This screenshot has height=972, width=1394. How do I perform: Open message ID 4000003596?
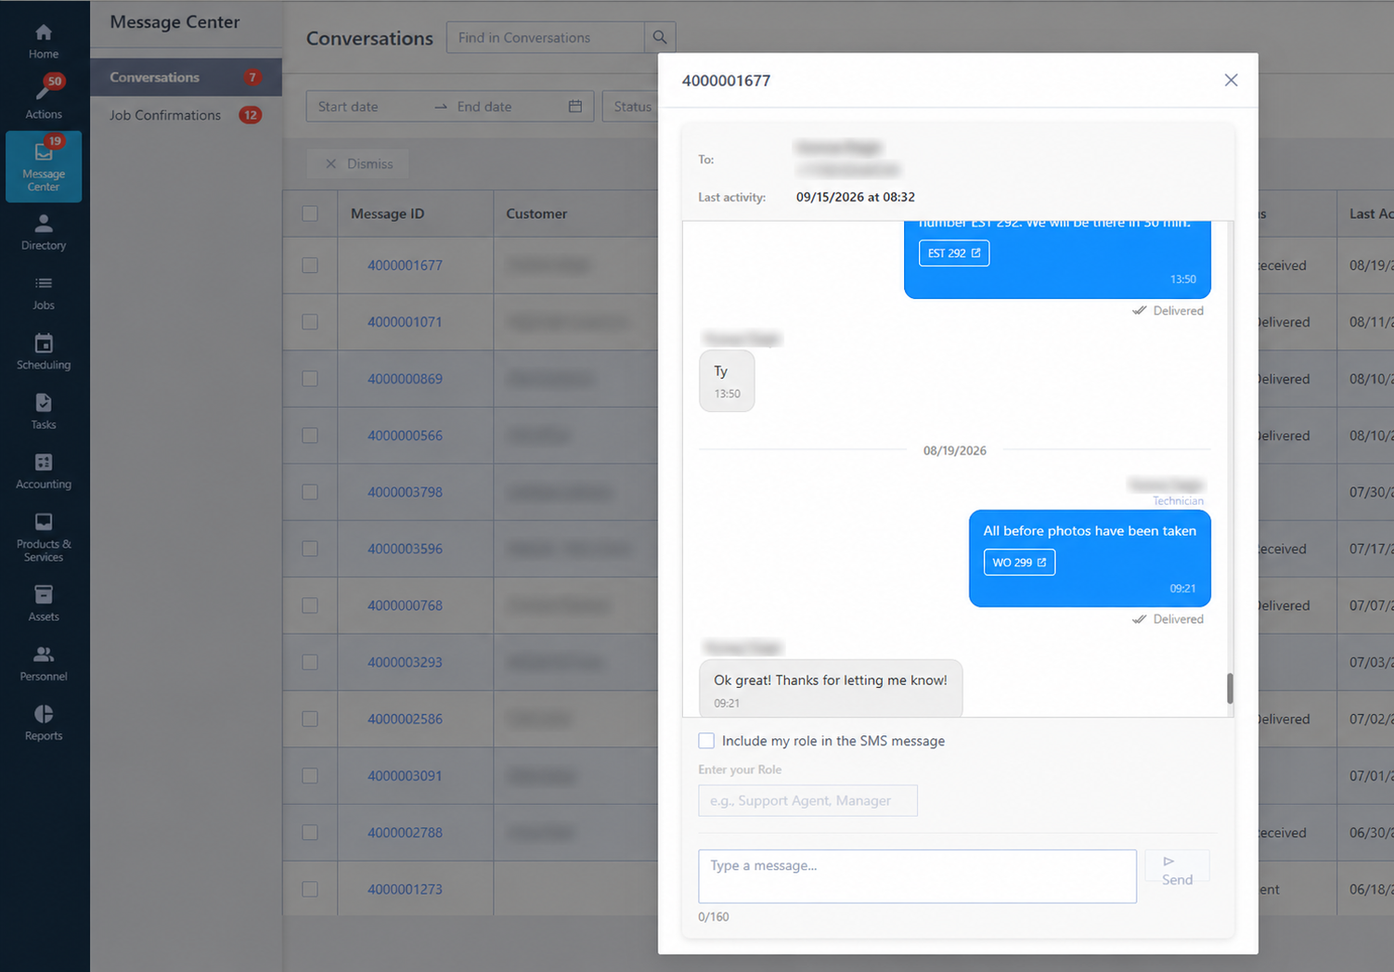[405, 549]
